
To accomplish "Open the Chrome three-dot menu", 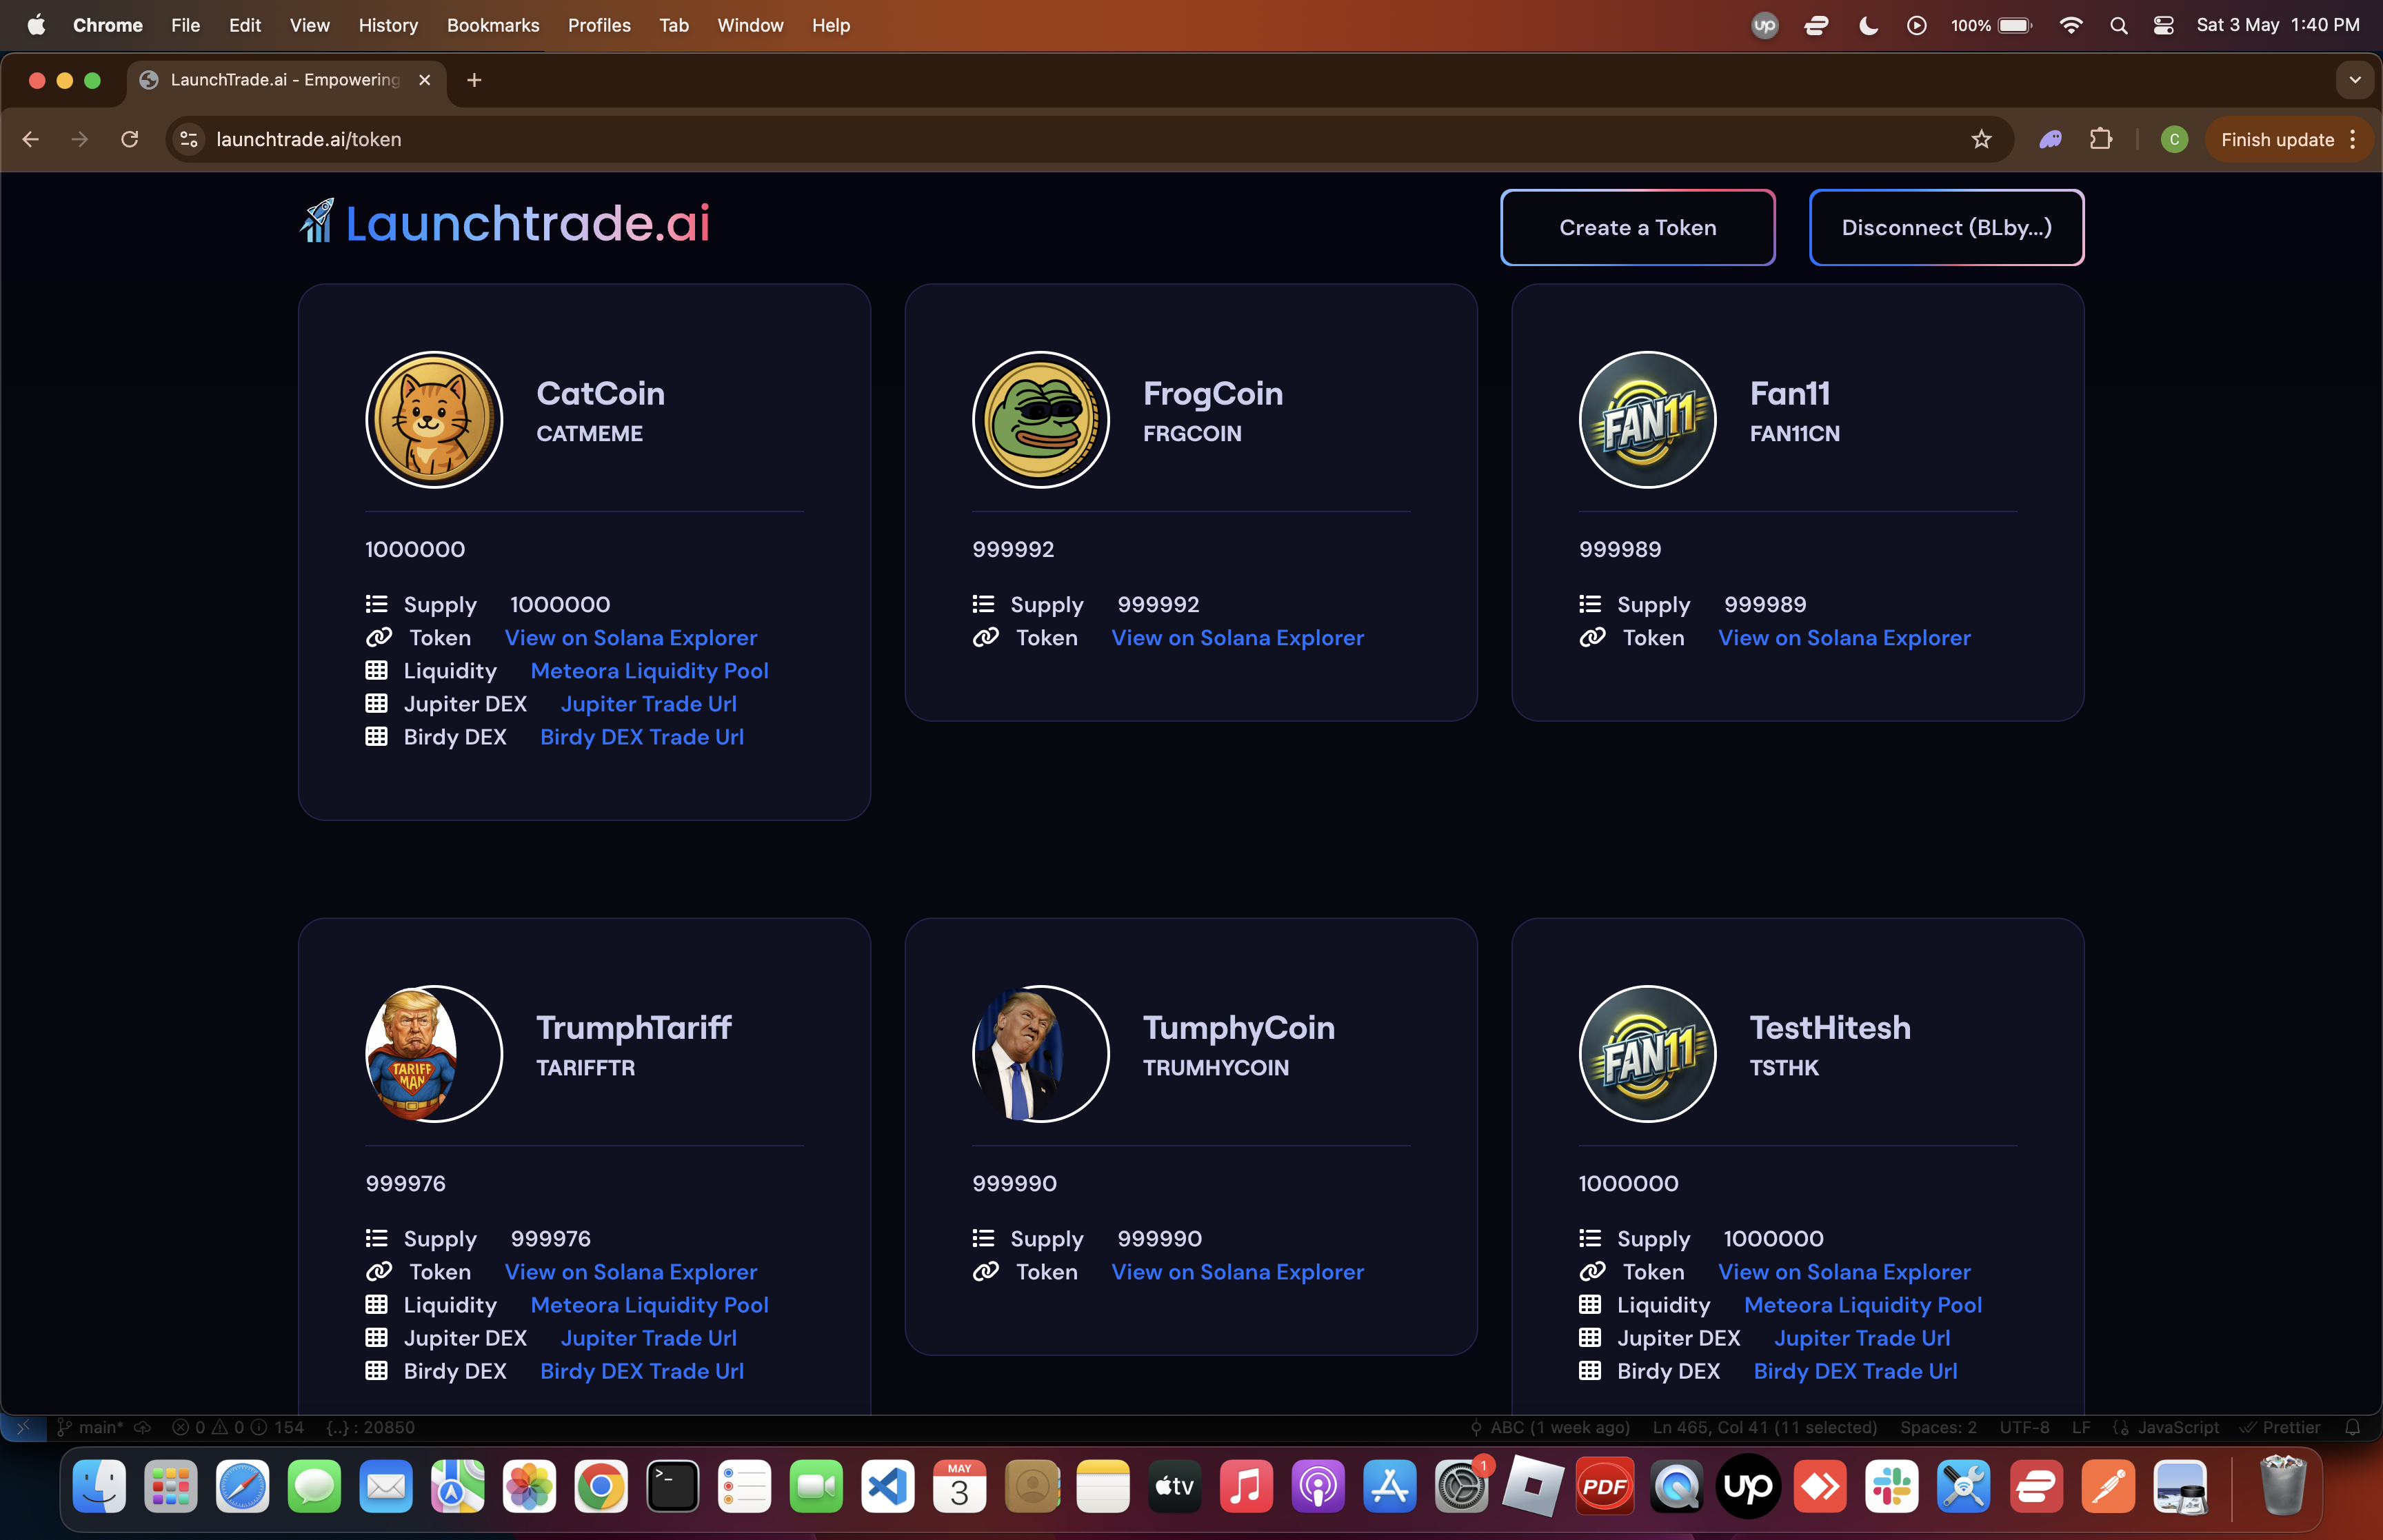I will pos(2353,139).
